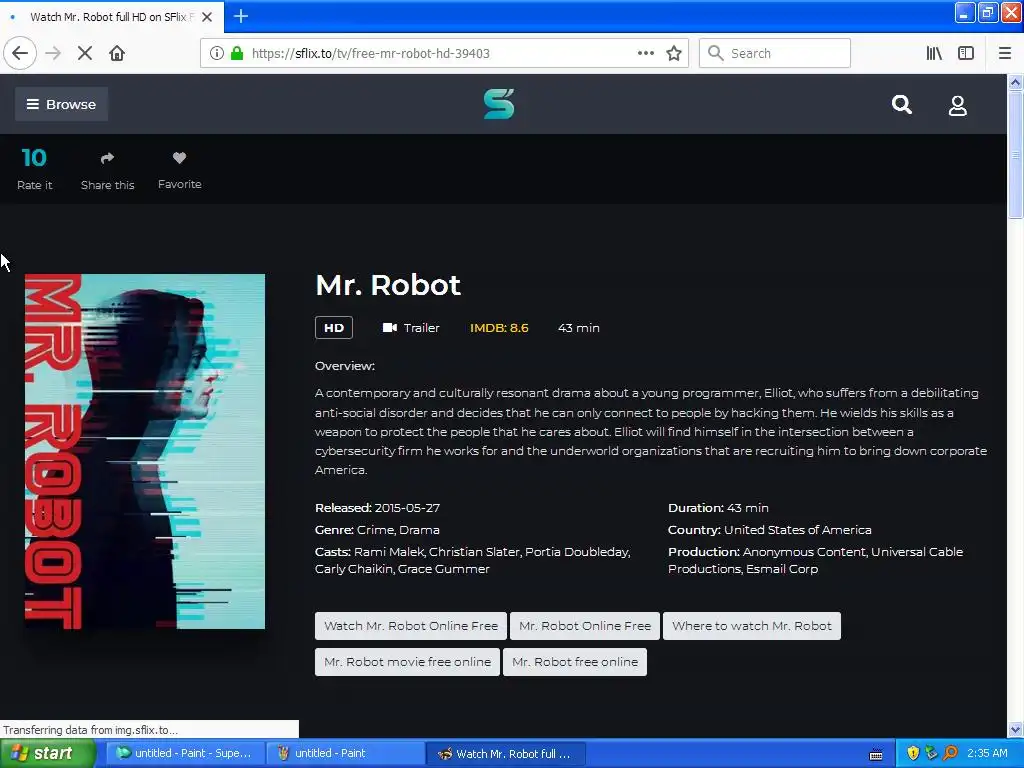Click the browser forward arrow
Viewport: 1024px width, 768px height.
(53, 53)
